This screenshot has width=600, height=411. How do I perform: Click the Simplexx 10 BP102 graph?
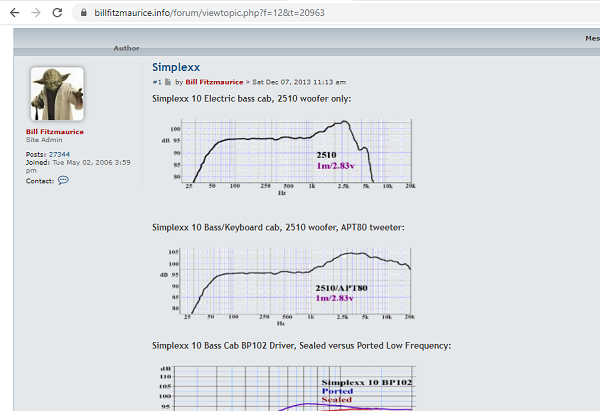click(x=290, y=388)
